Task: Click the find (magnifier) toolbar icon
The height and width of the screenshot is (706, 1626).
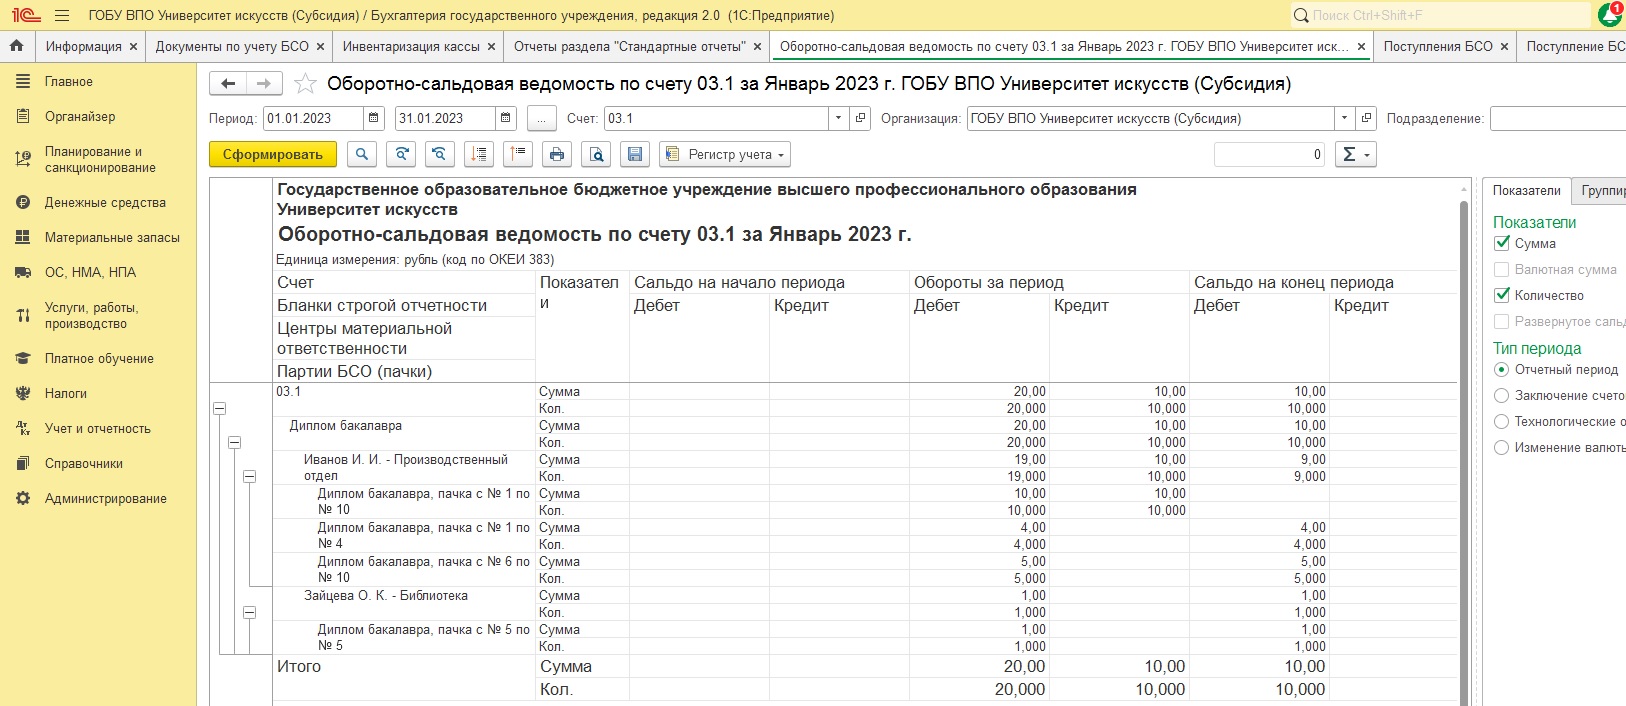Action: pyautogui.click(x=362, y=154)
